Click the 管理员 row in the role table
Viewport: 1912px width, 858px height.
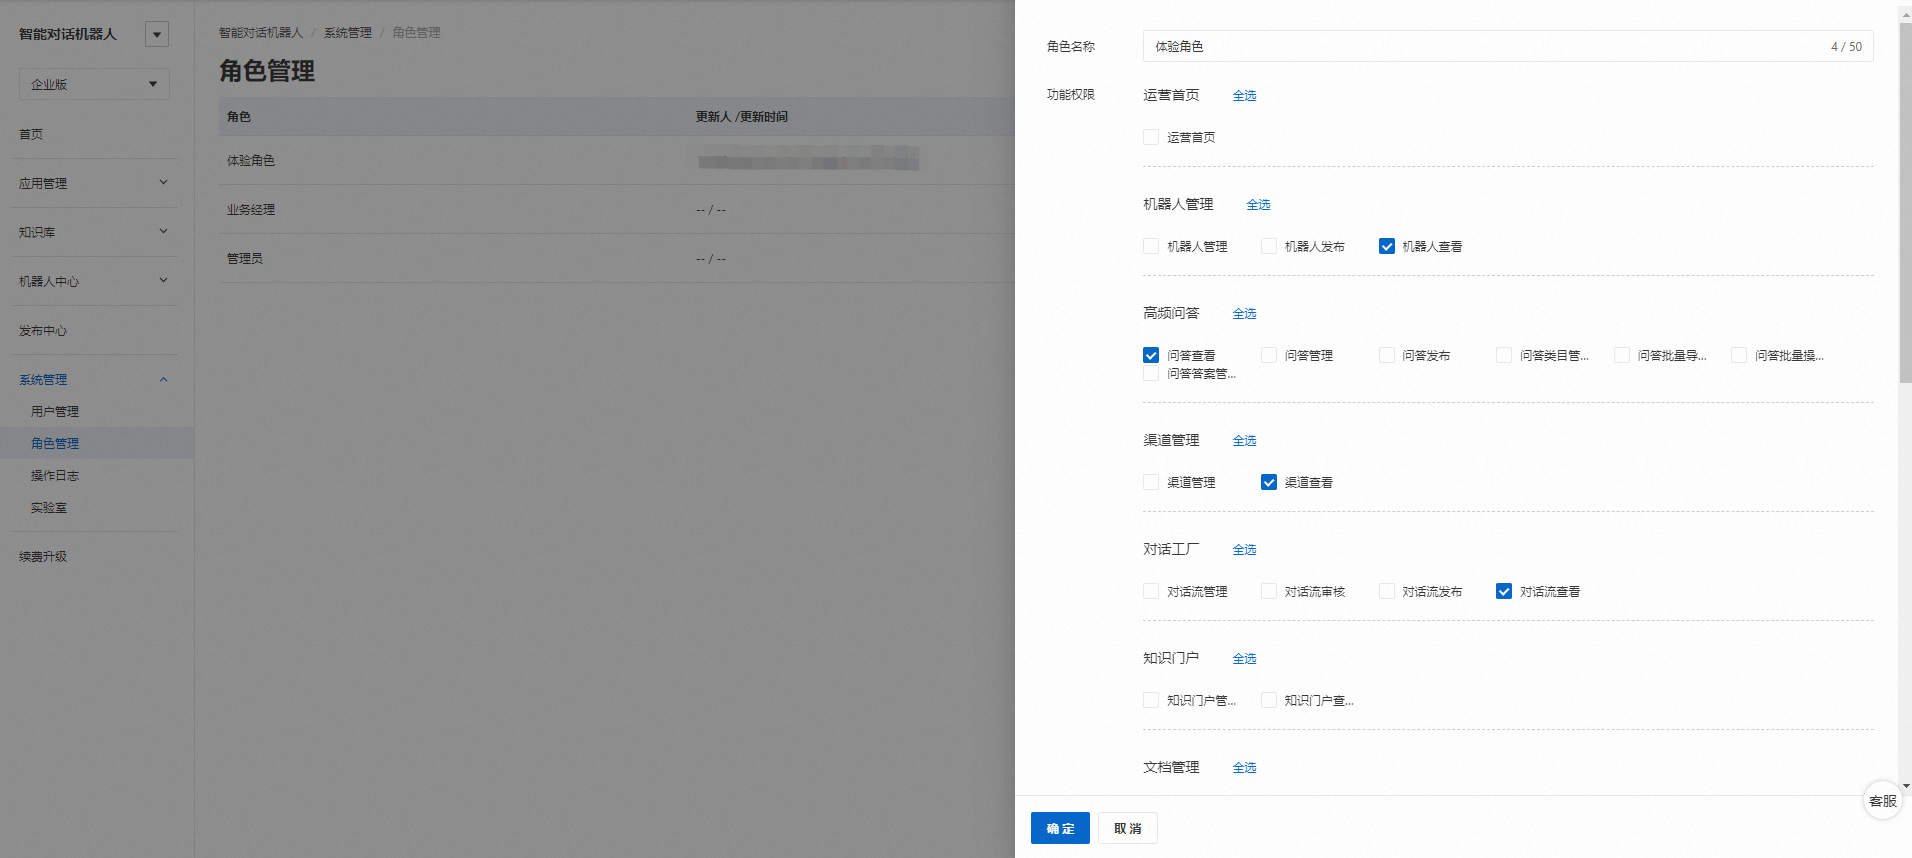point(617,258)
